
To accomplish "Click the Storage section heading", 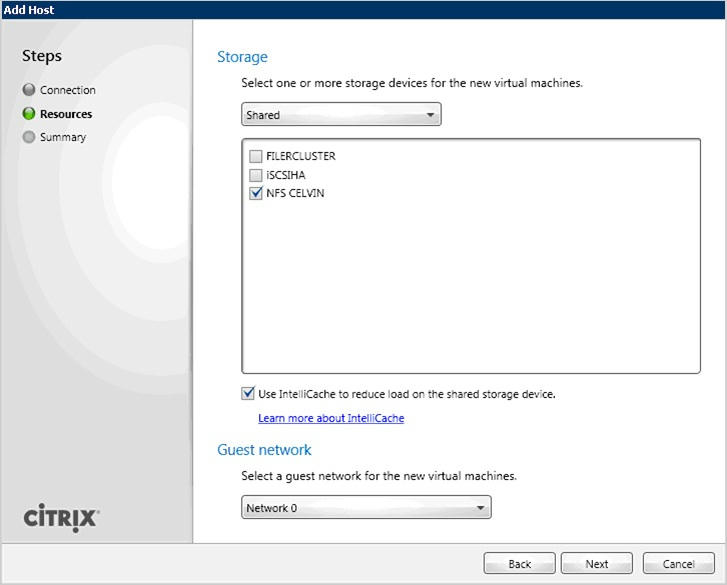I will tap(242, 57).
